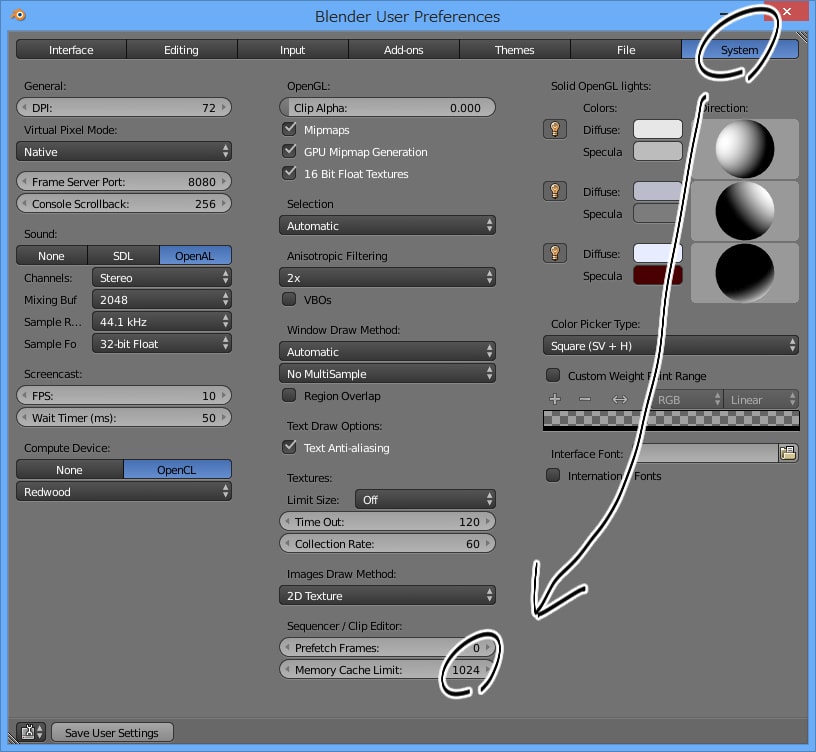Select OpenAL sound device
The height and width of the screenshot is (752, 816).
(195, 256)
